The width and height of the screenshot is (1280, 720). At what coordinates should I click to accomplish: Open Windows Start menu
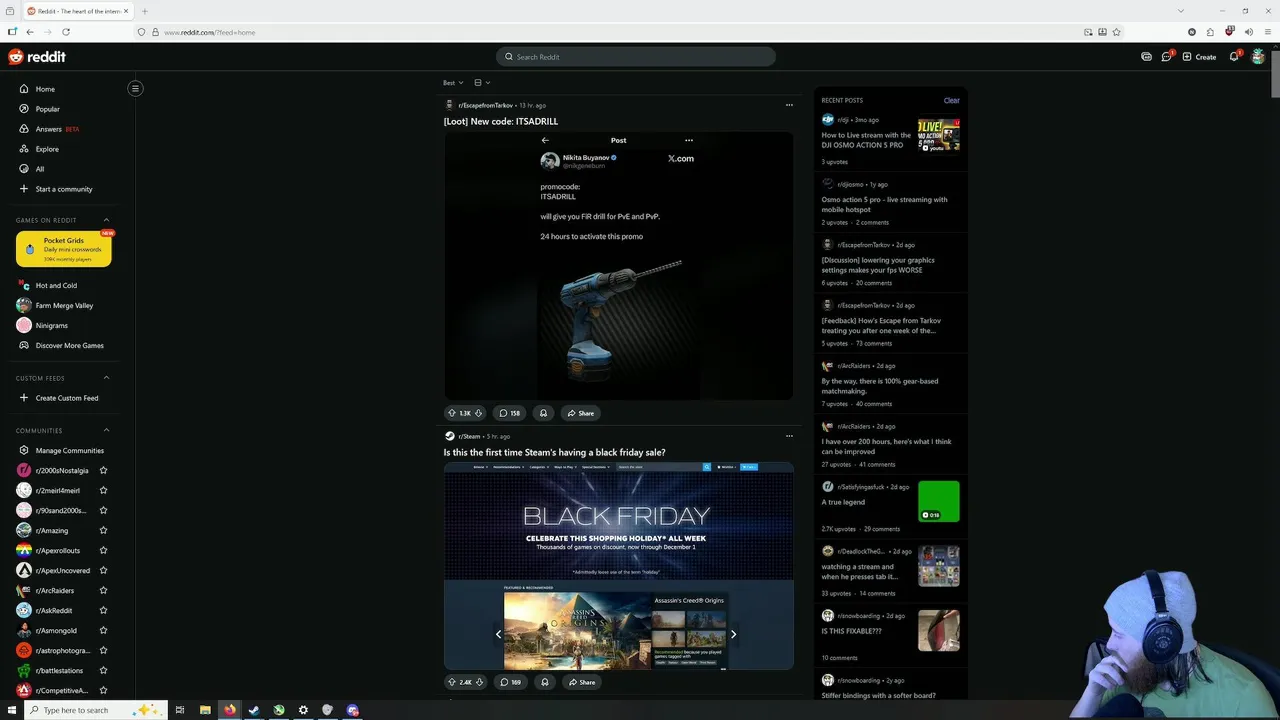[x=12, y=710]
